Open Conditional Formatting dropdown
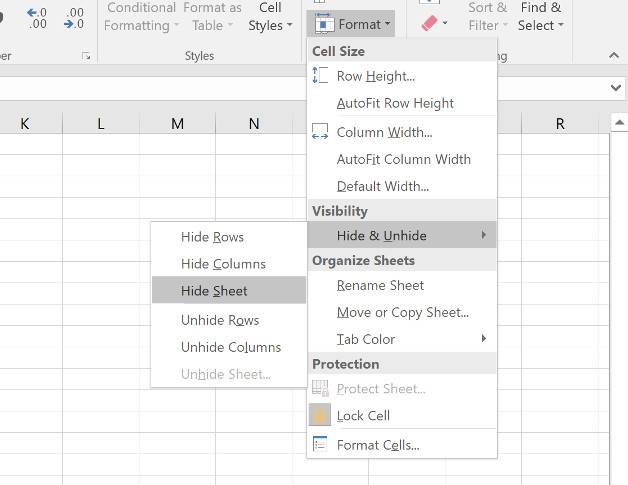 click(141, 17)
